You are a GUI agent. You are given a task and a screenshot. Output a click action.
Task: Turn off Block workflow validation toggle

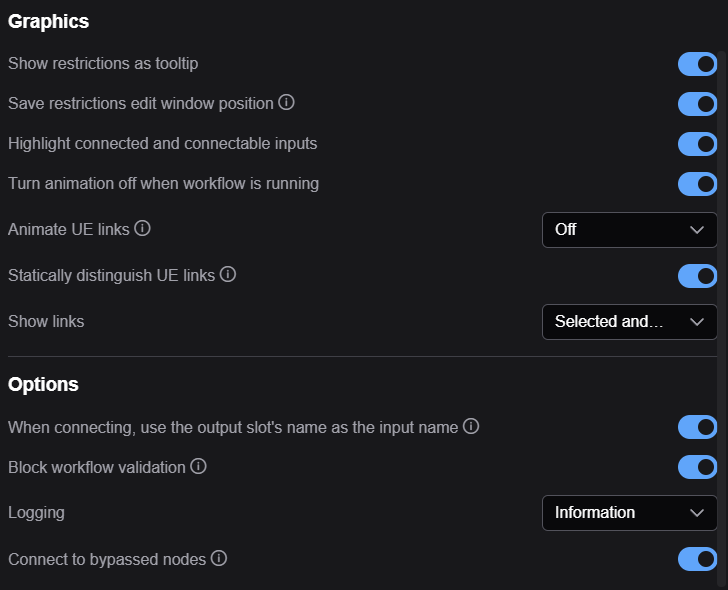[x=697, y=467]
